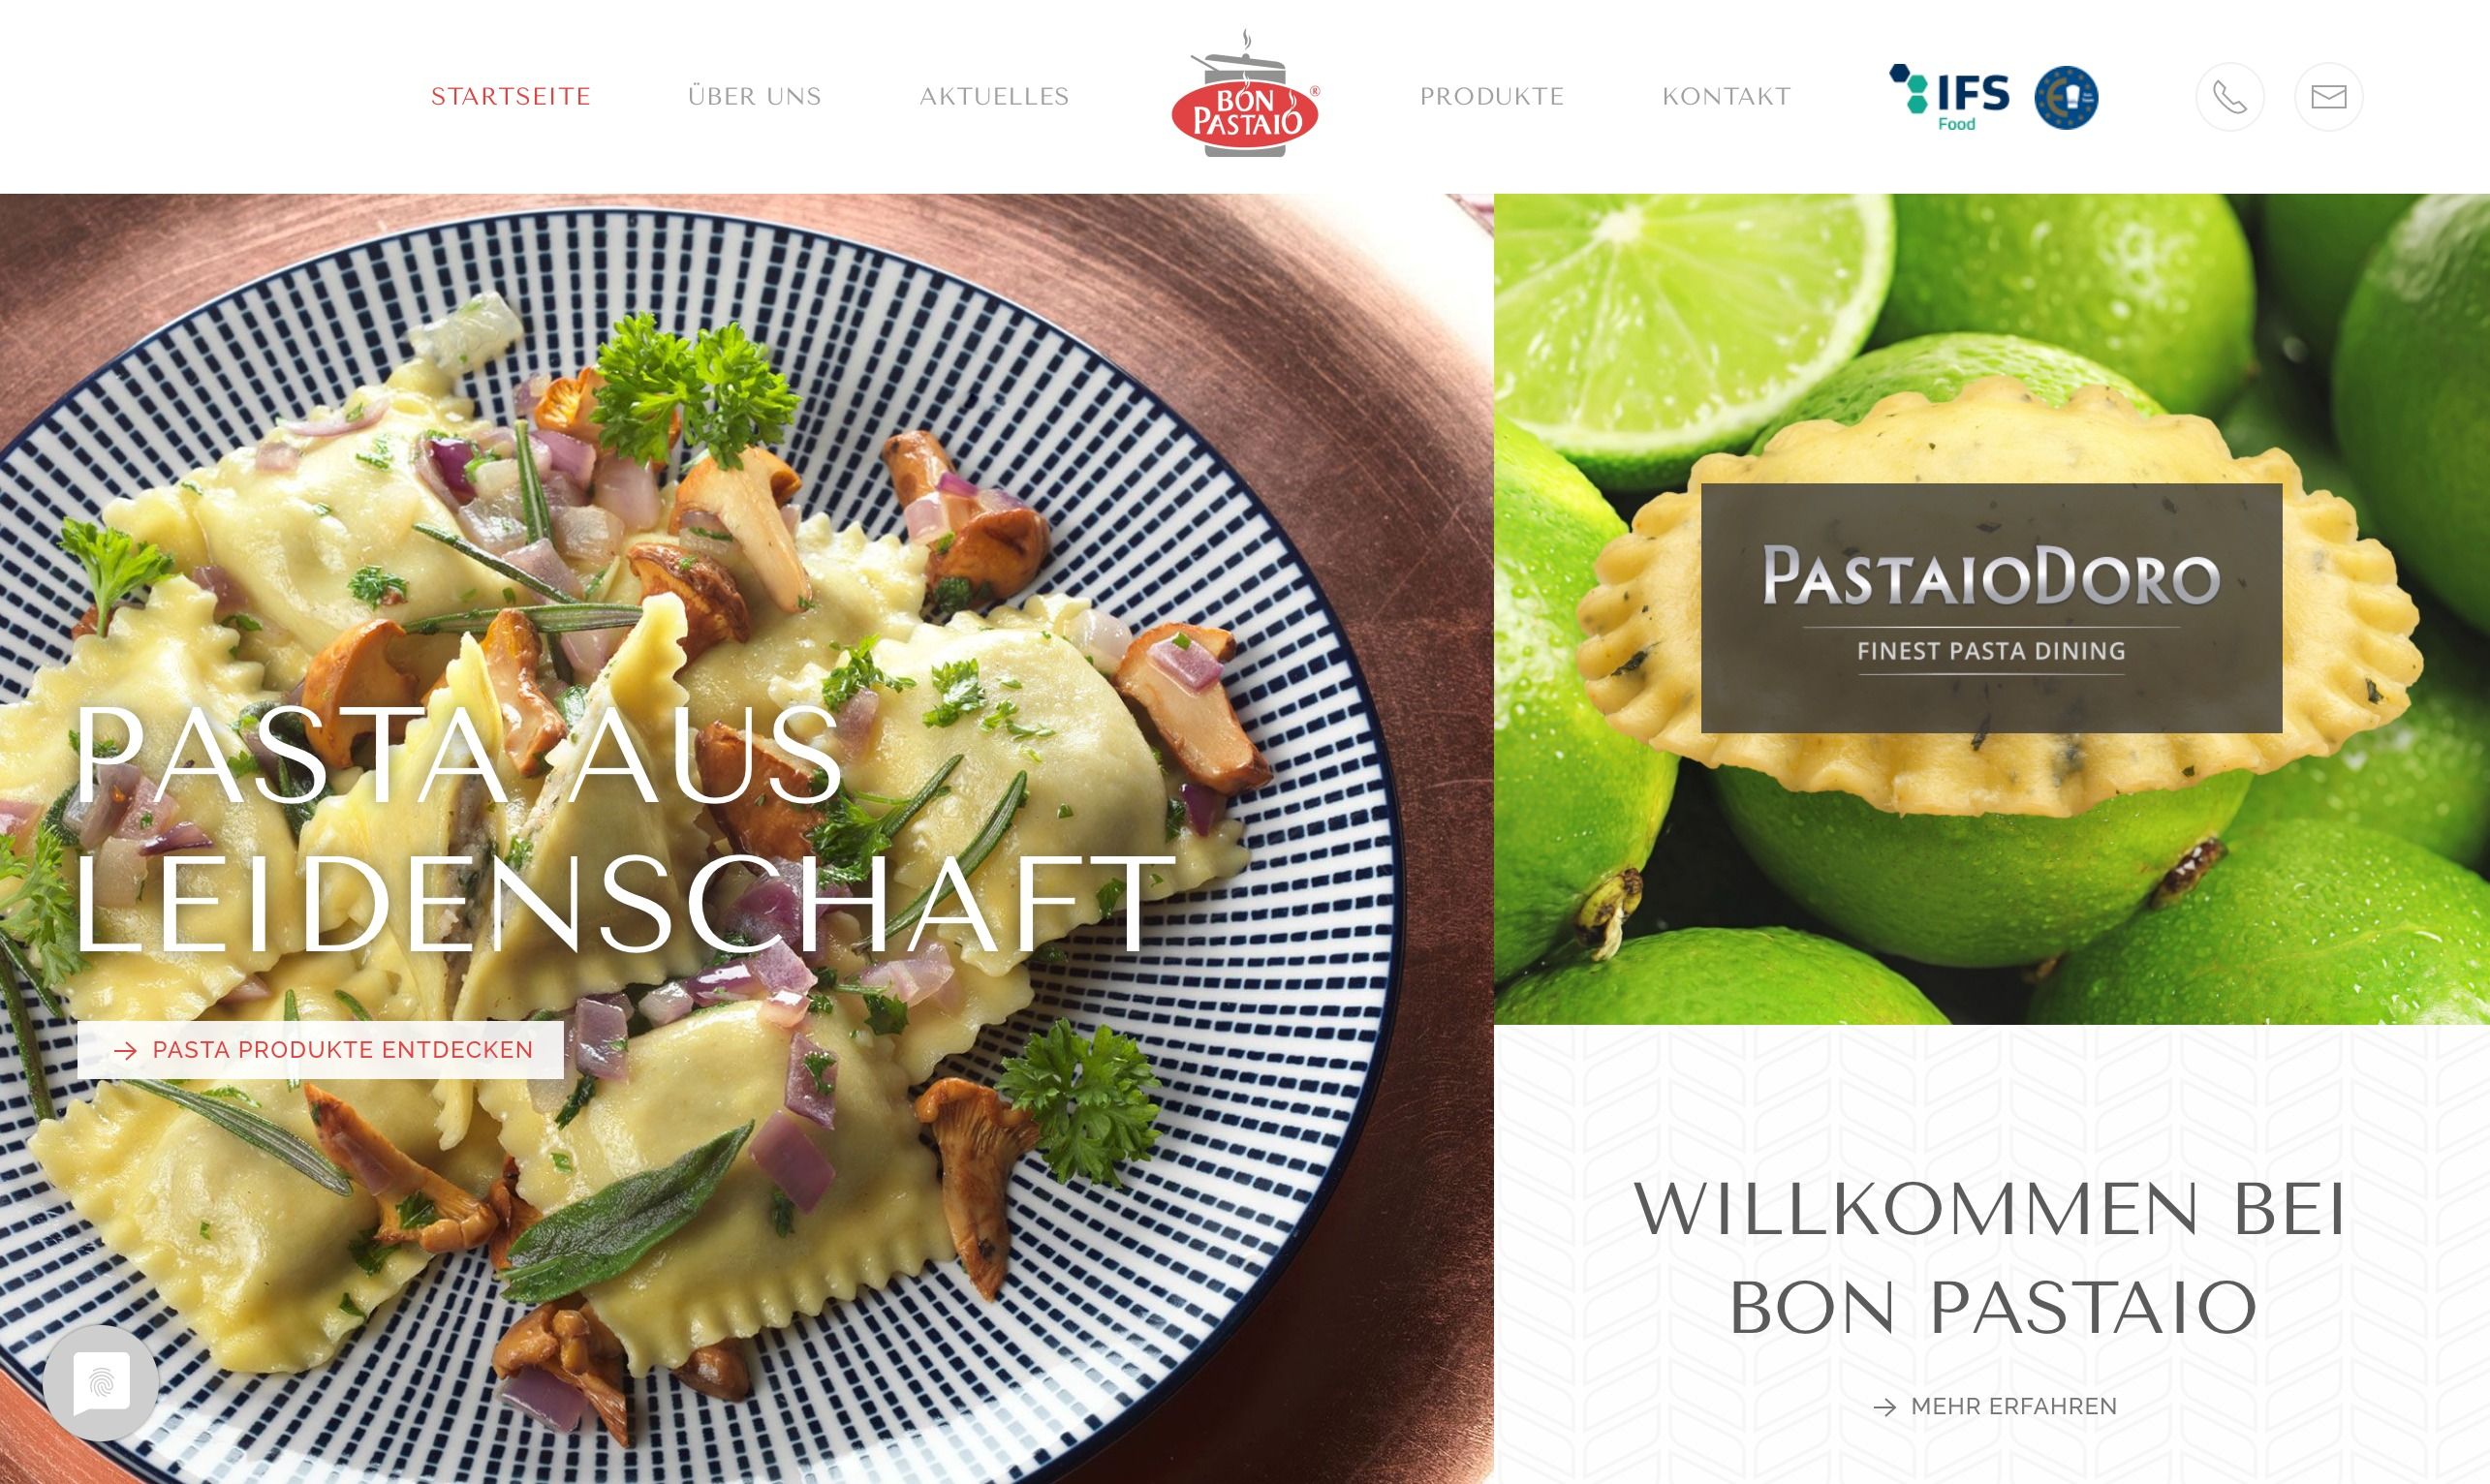Click the email envelope icon
This screenshot has height=1484, width=2490.
(x=2329, y=97)
